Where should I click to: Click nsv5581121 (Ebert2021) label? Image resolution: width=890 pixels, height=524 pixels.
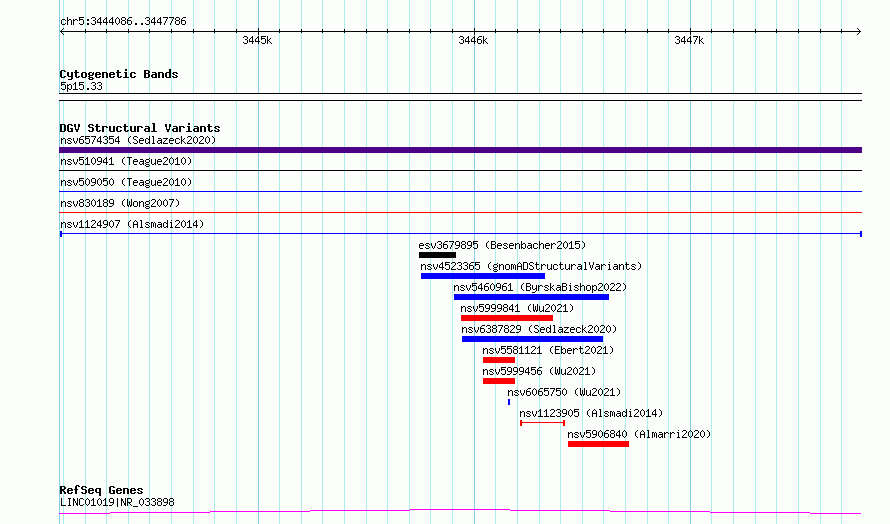[548, 350]
